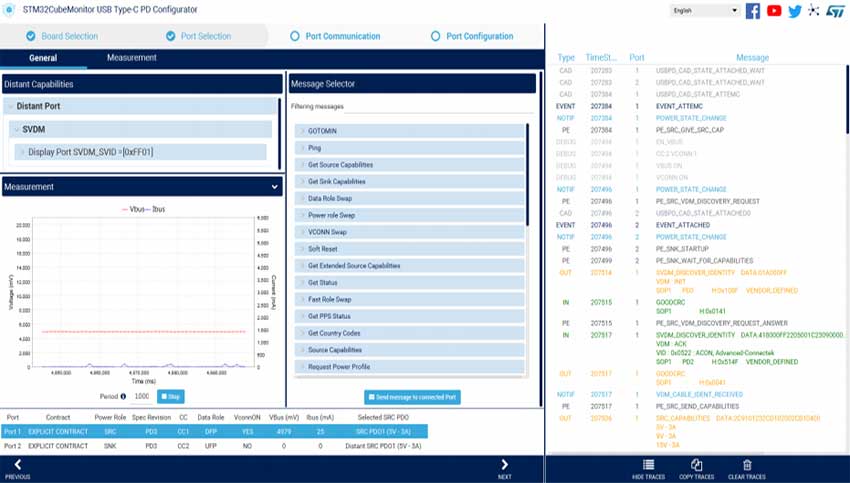Screen dimensions: 850x483
Task: Switch to the Measurement tab
Action: [132, 58]
